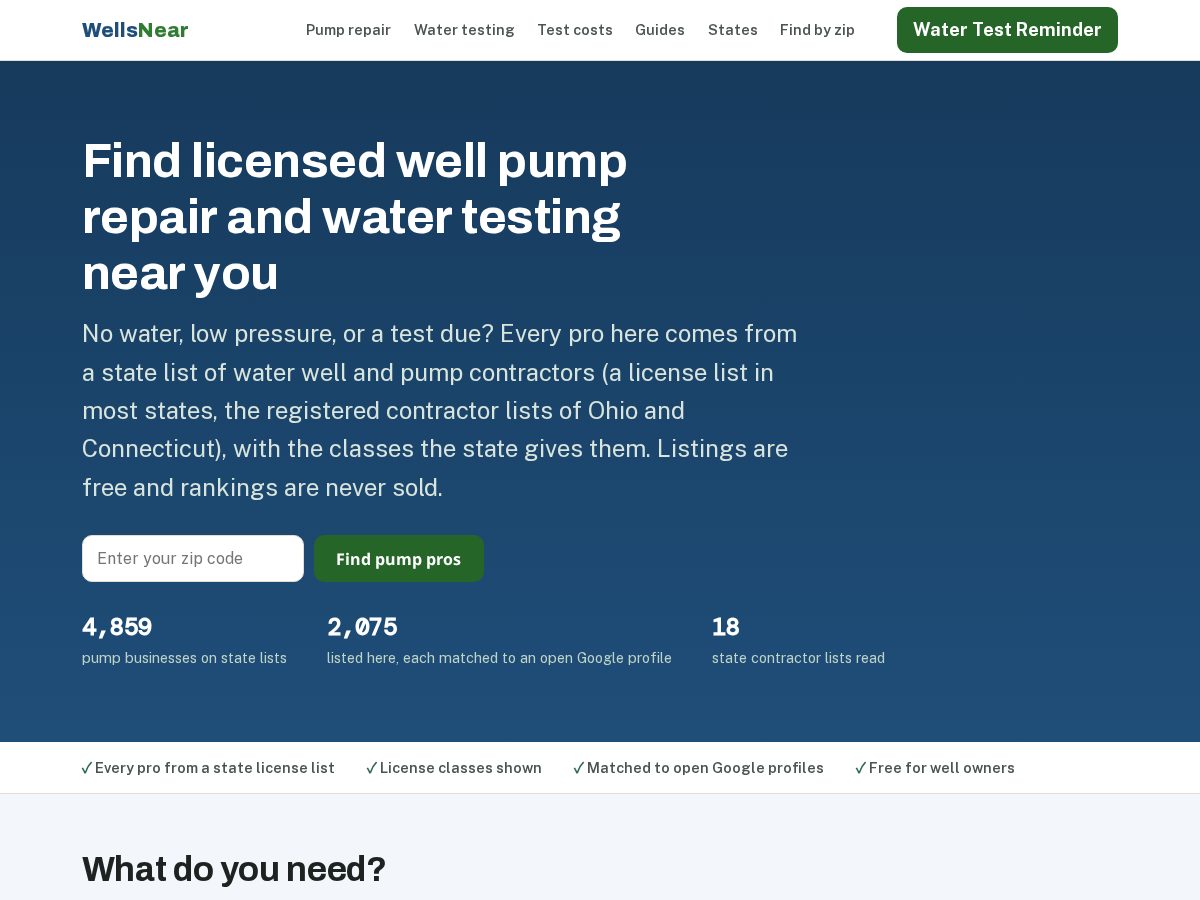Open Water testing nav link
This screenshot has width=1200, height=900.
point(464,30)
